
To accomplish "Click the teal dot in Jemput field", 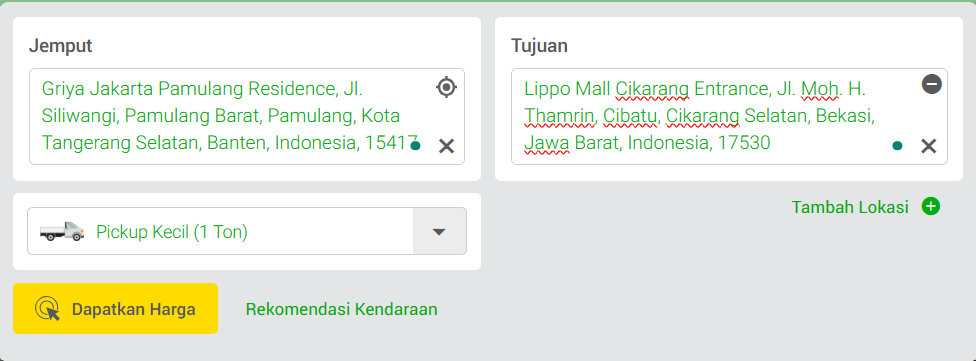I will [415, 146].
